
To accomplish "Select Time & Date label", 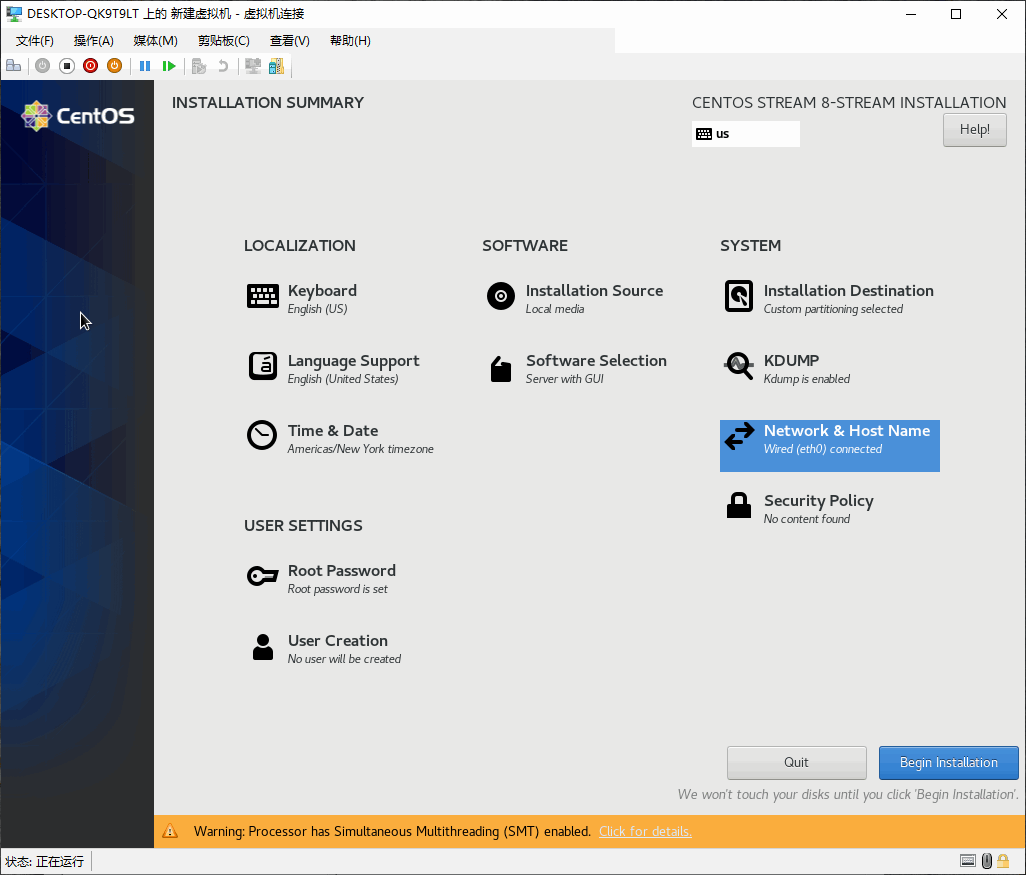I will coord(333,431).
